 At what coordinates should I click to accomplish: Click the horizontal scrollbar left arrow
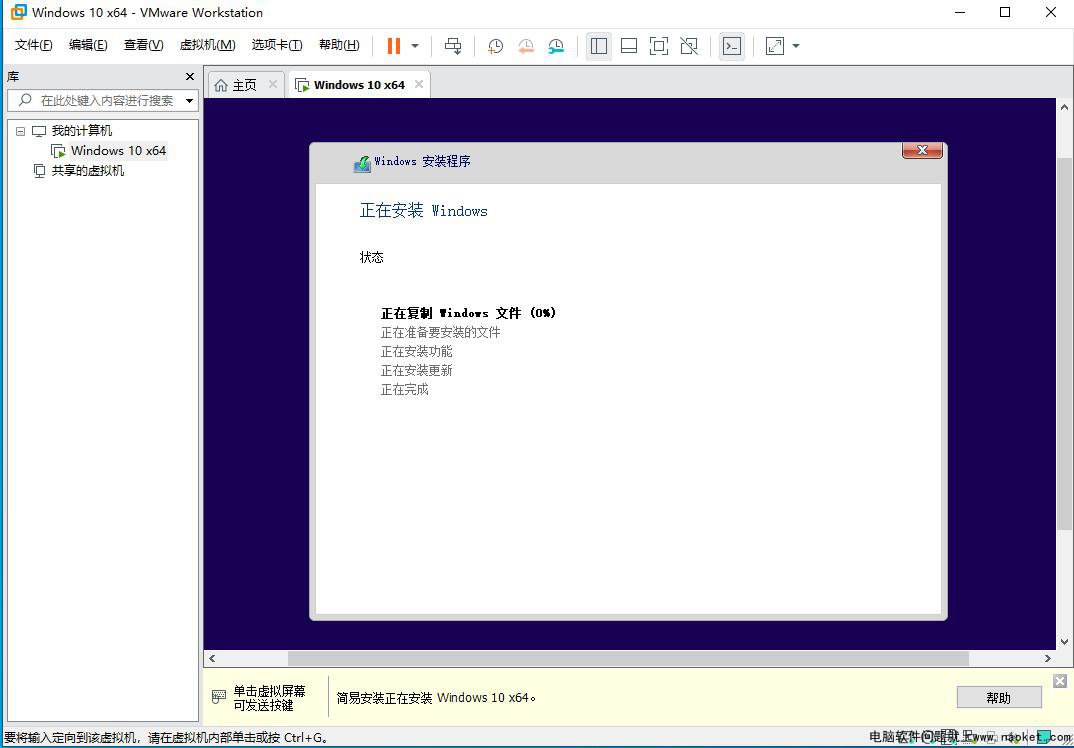point(212,658)
